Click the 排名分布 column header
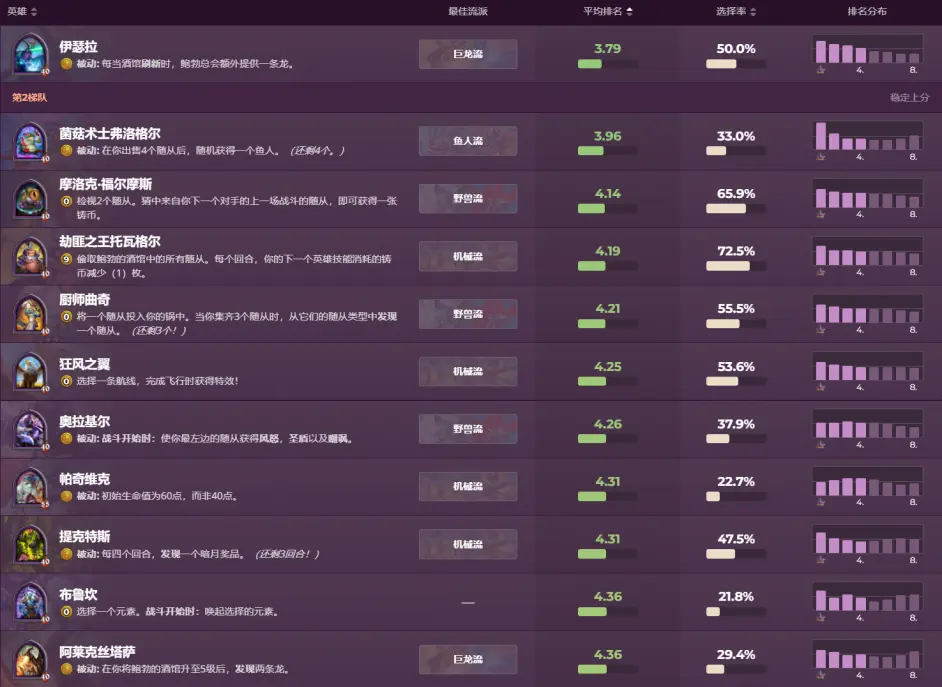 (x=866, y=12)
